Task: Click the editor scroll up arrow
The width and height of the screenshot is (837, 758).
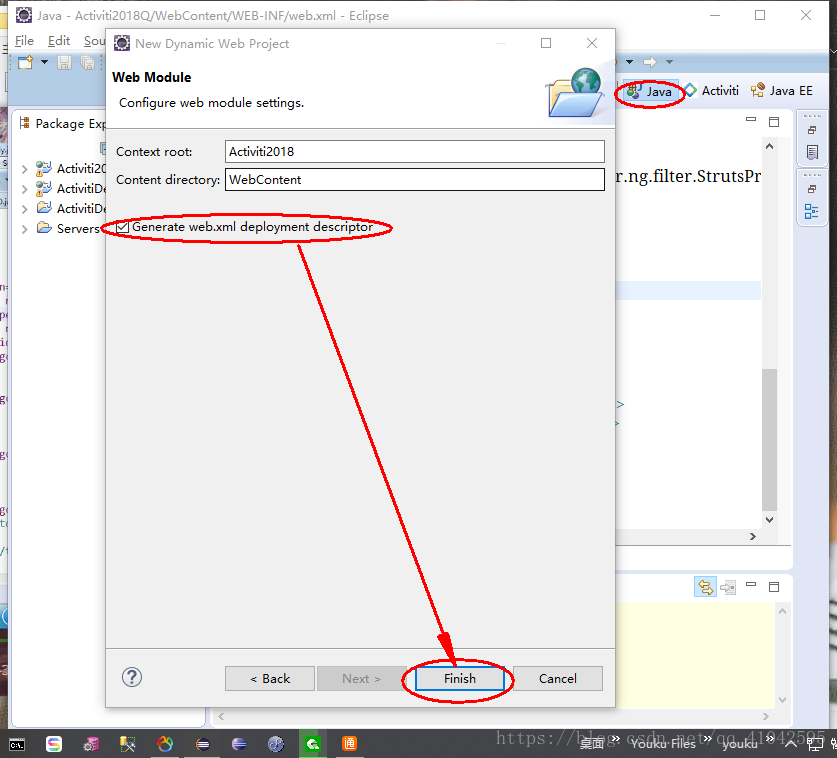Action: click(769, 146)
